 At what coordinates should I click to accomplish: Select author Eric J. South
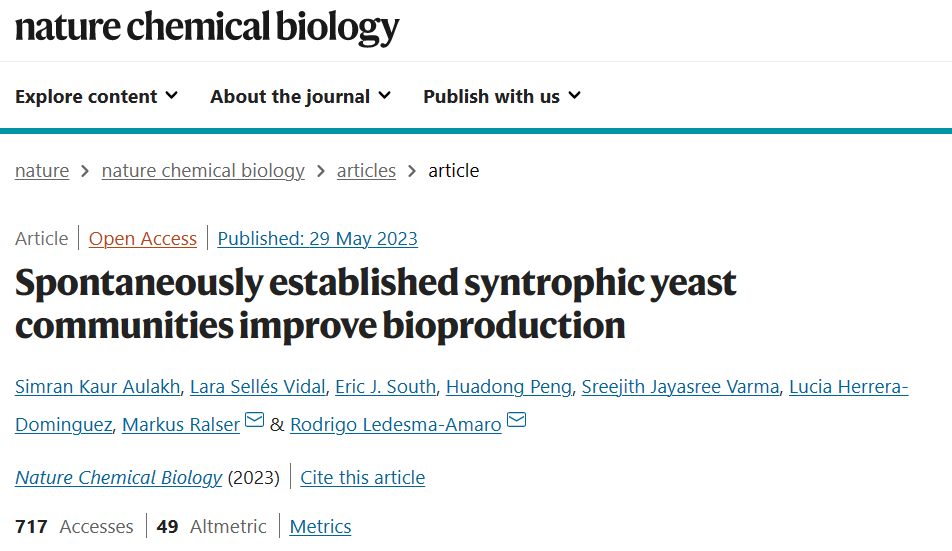[386, 387]
